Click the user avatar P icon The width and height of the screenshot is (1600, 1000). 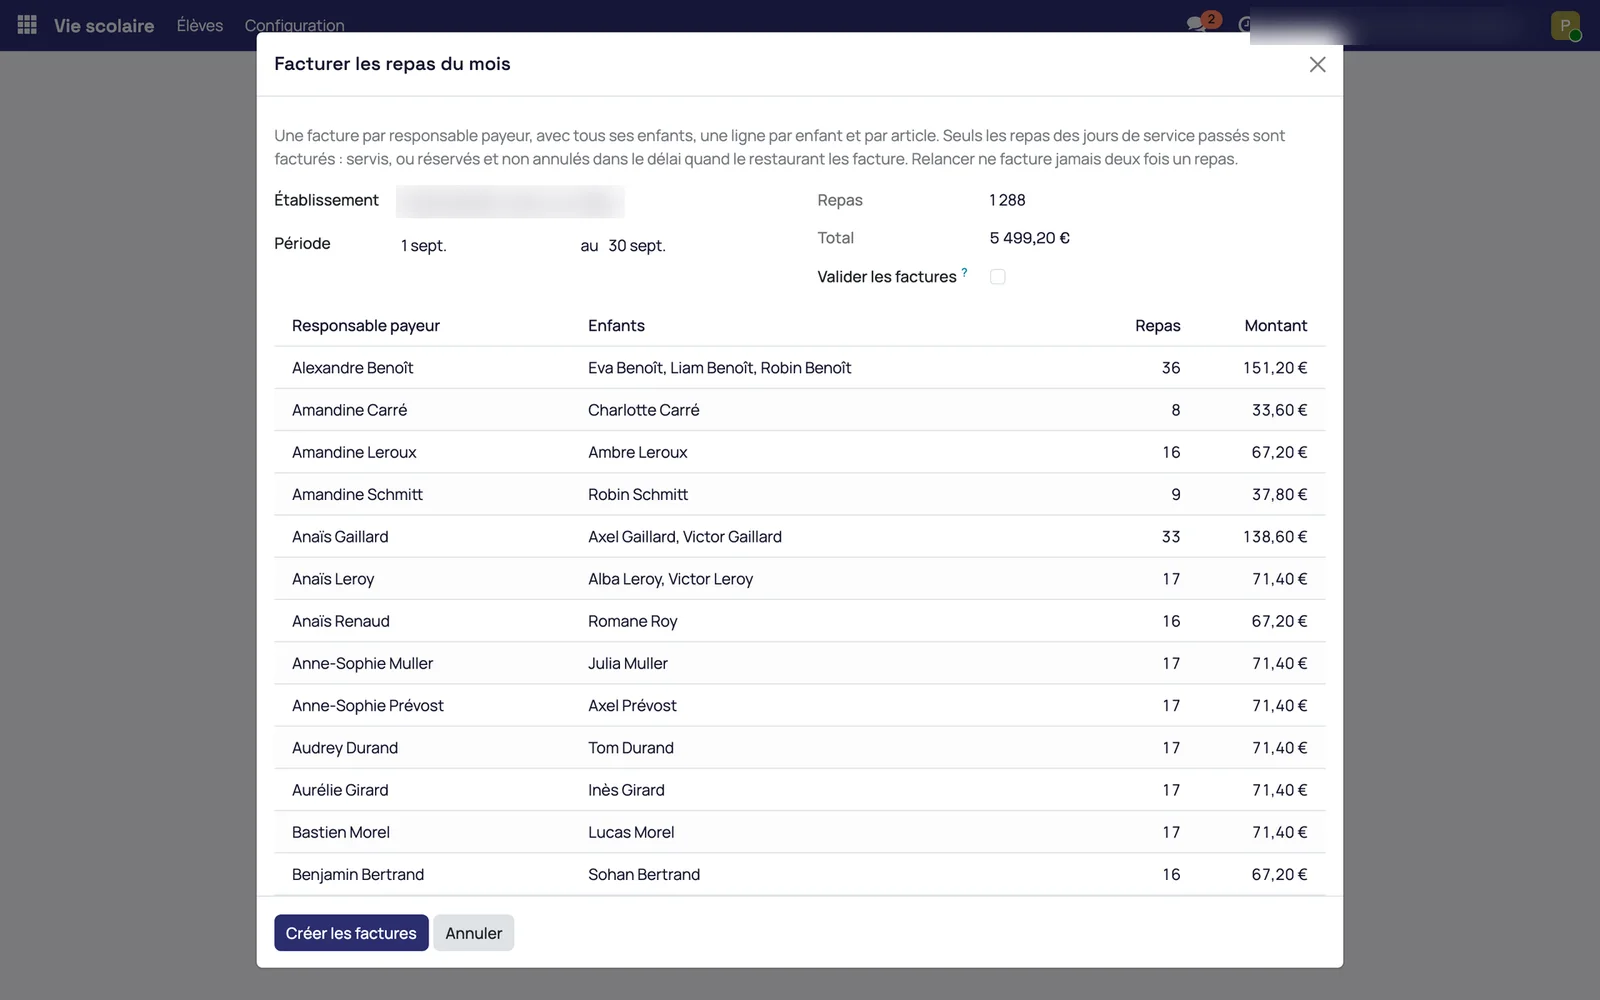click(x=1565, y=25)
